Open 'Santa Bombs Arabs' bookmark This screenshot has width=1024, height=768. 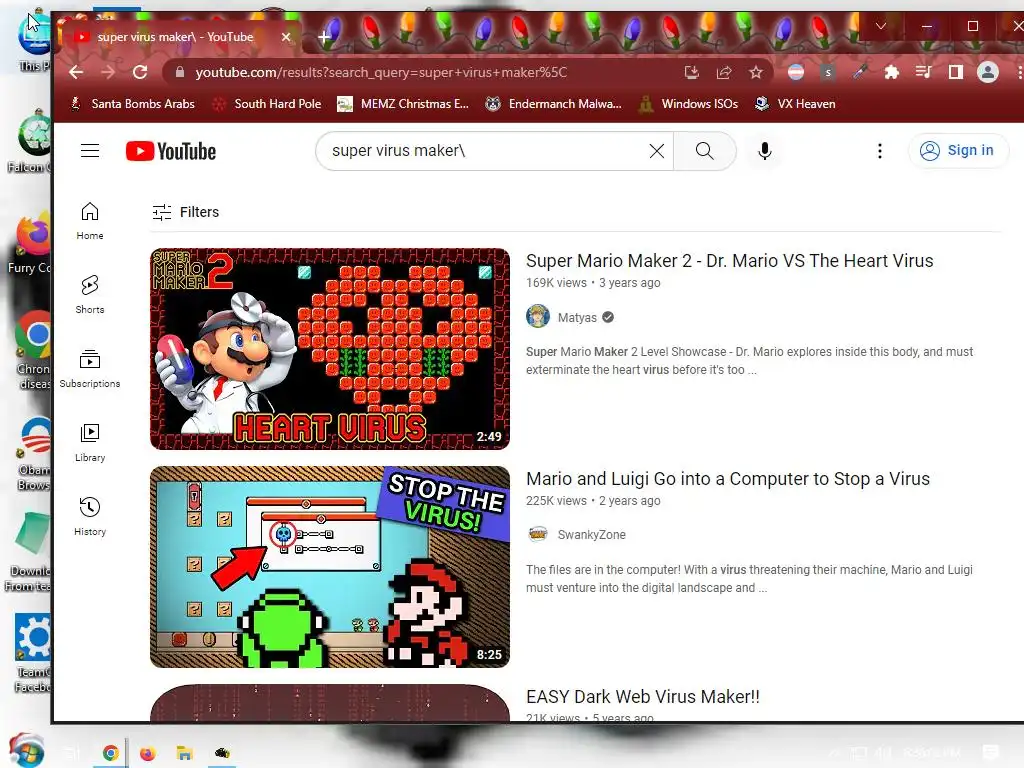point(133,104)
